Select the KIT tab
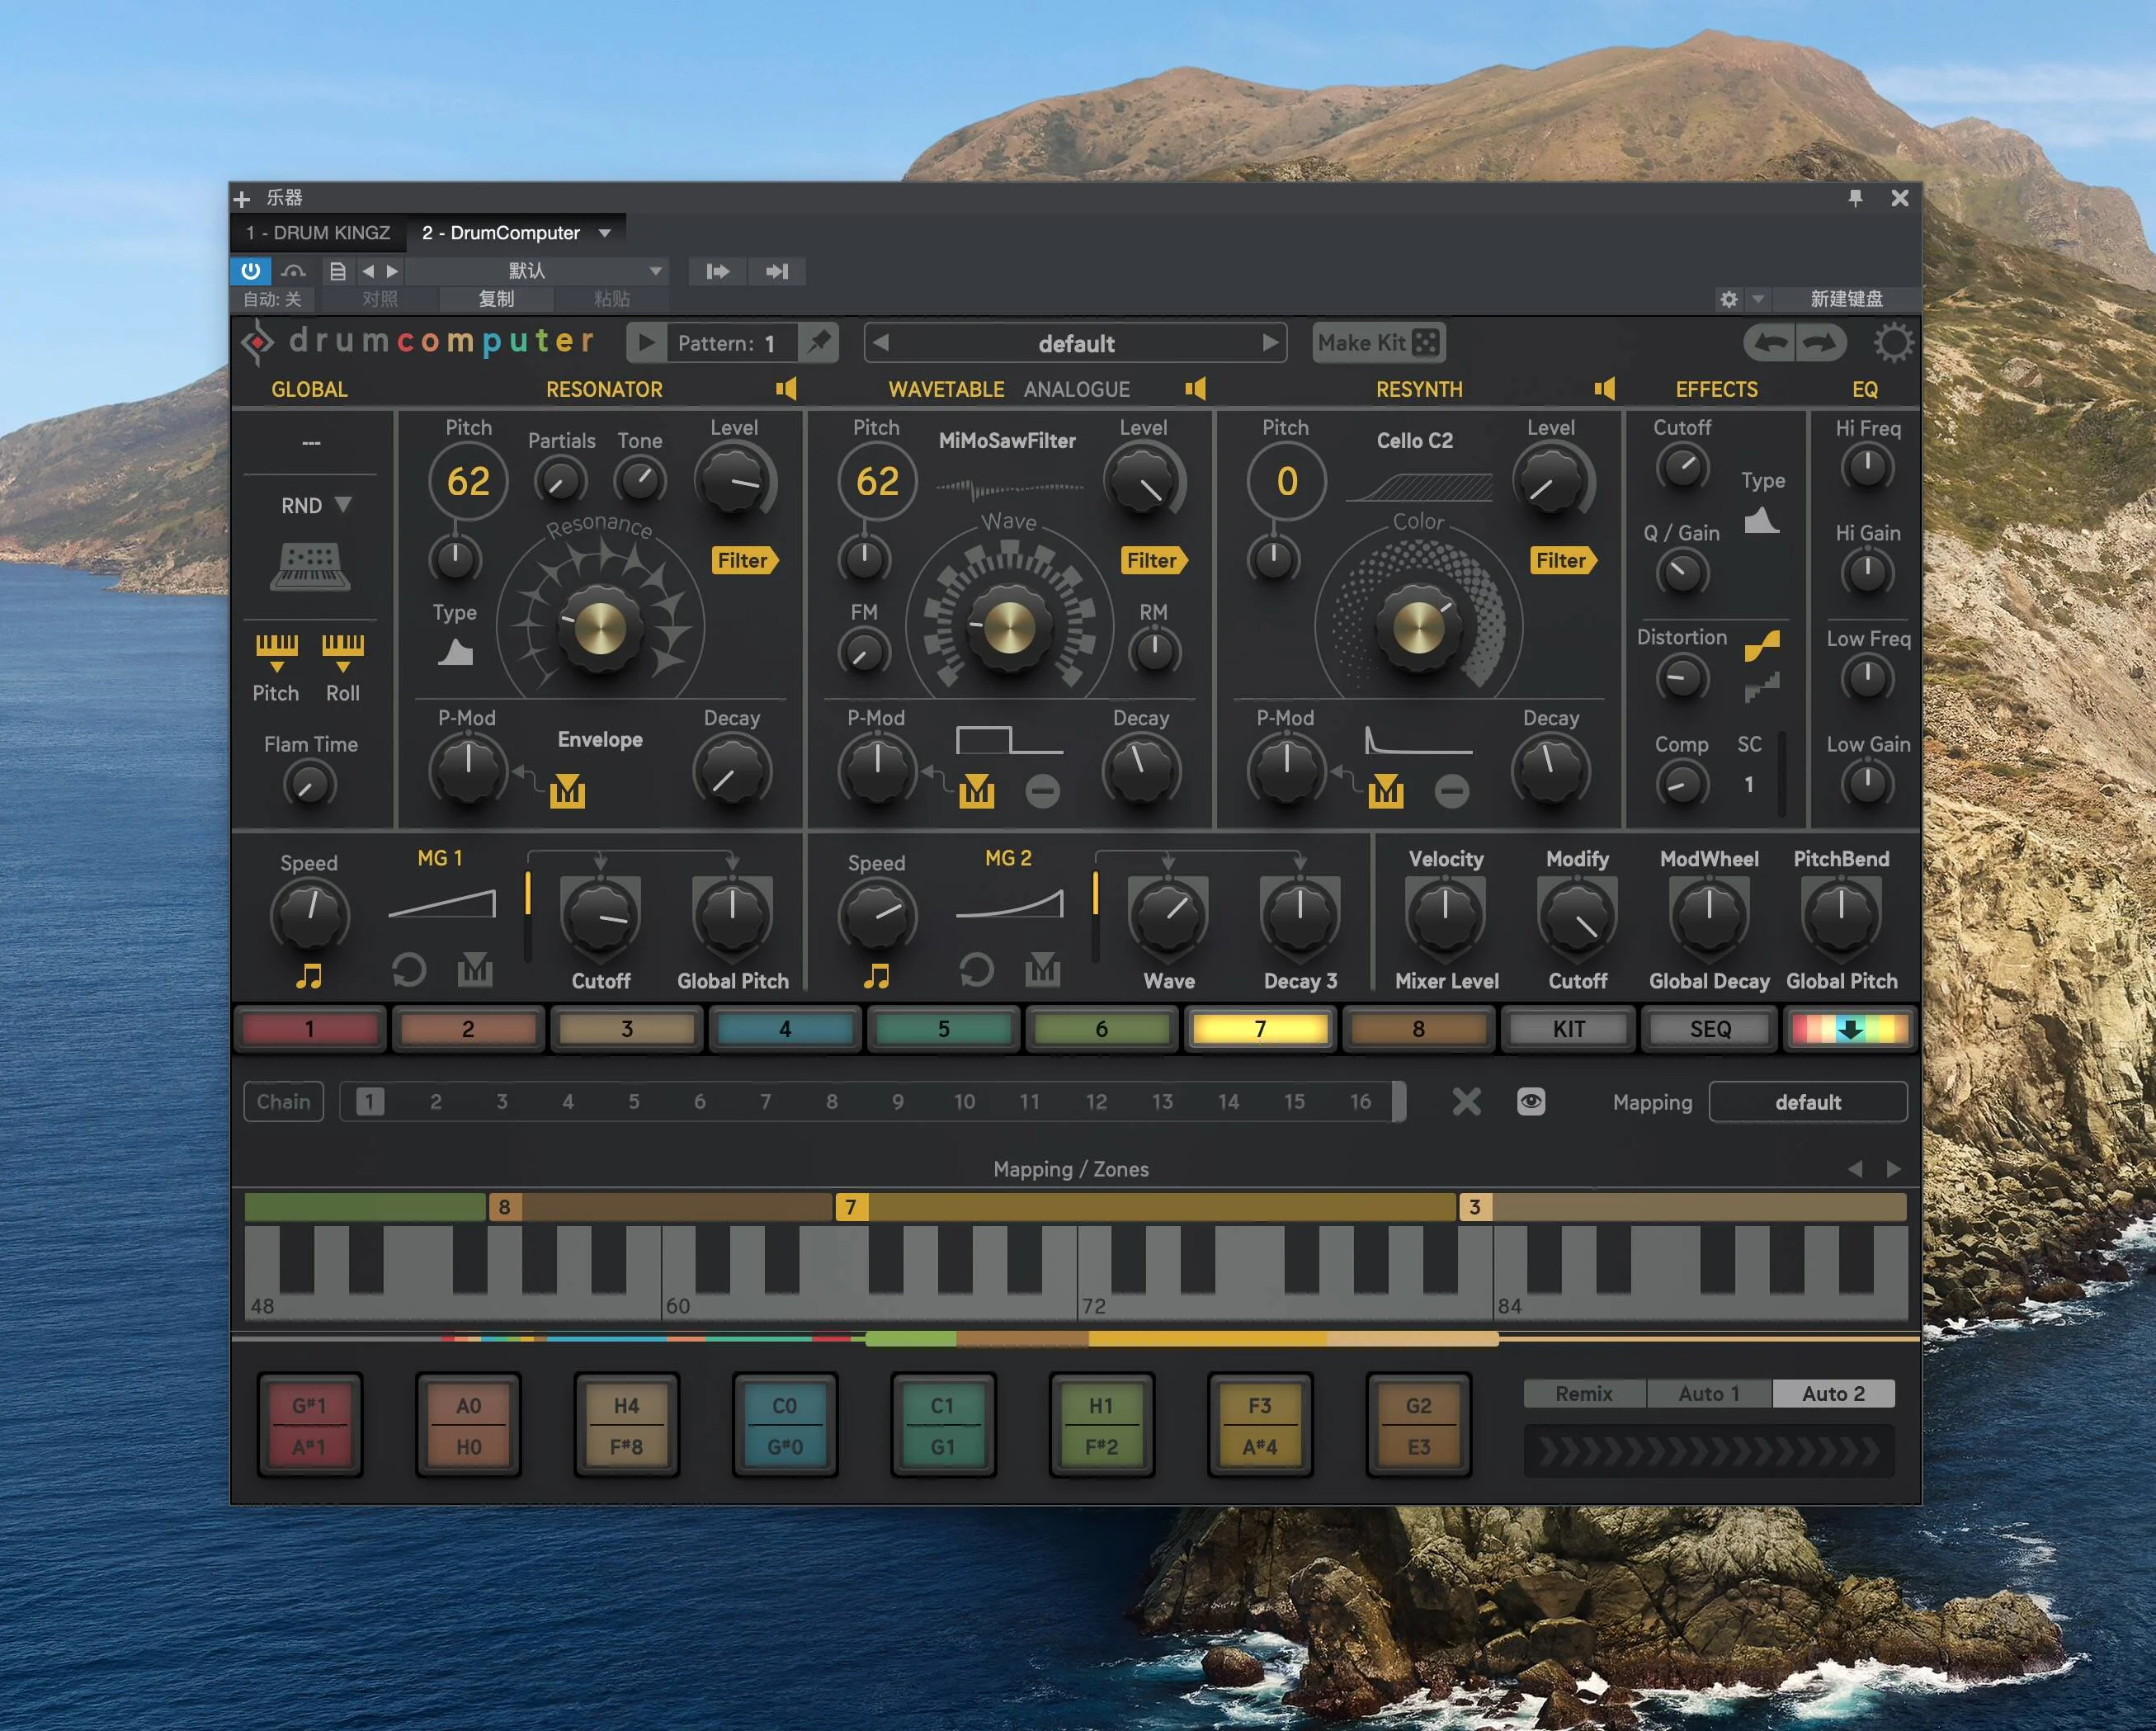This screenshot has width=2156, height=1731. (x=1568, y=1029)
